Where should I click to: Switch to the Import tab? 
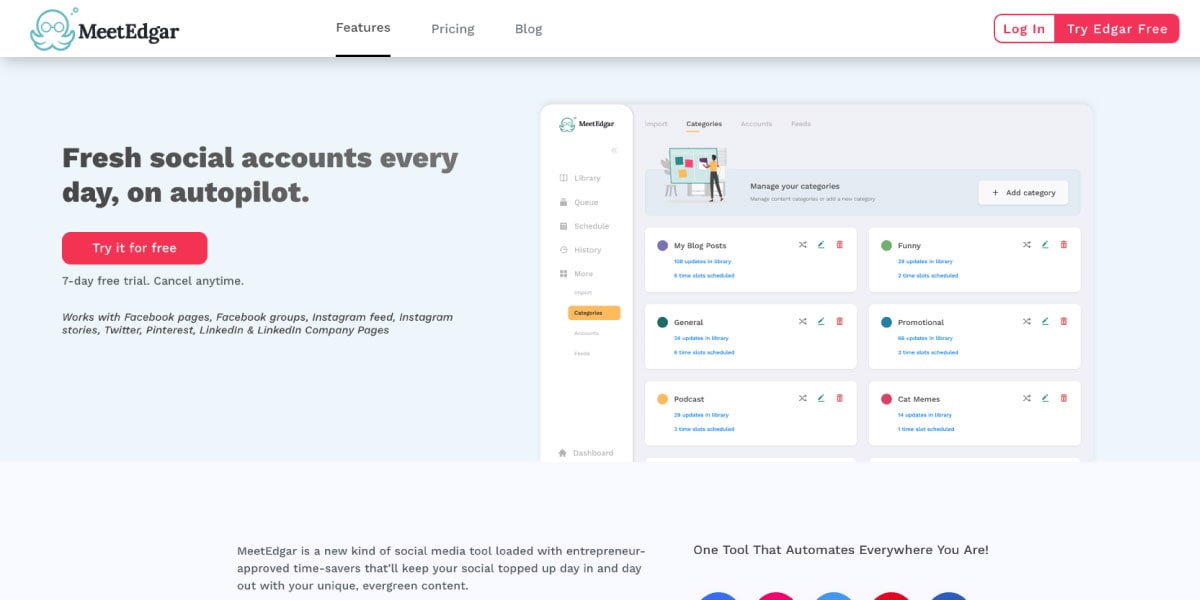(x=656, y=124)
